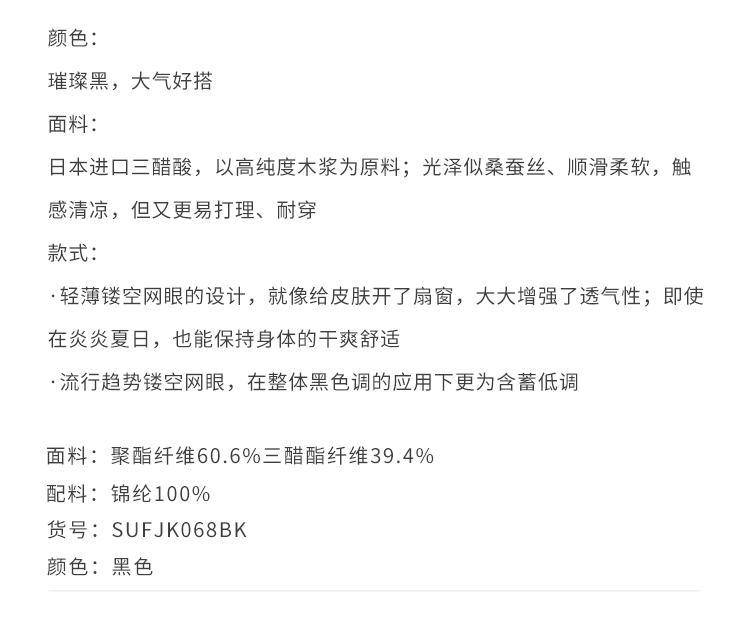The height and width of the screenshot is (624, 750).
Task: Click the 黑色 value in the bottom line
Action: coord(133,567)
